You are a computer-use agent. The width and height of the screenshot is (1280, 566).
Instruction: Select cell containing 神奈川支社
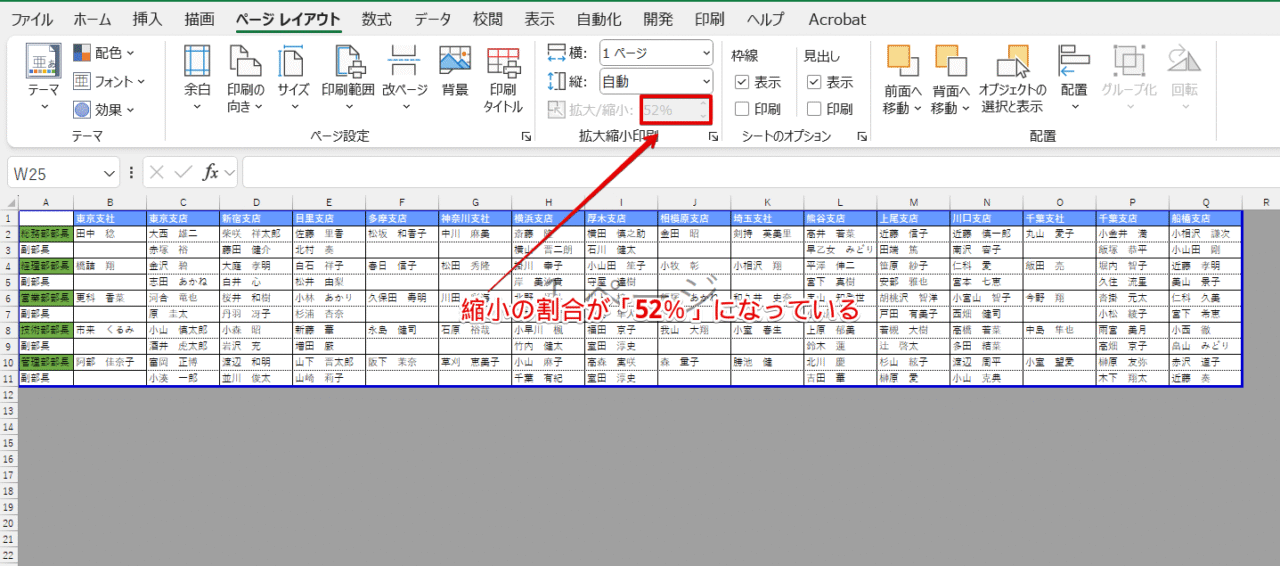coord(475,218)
